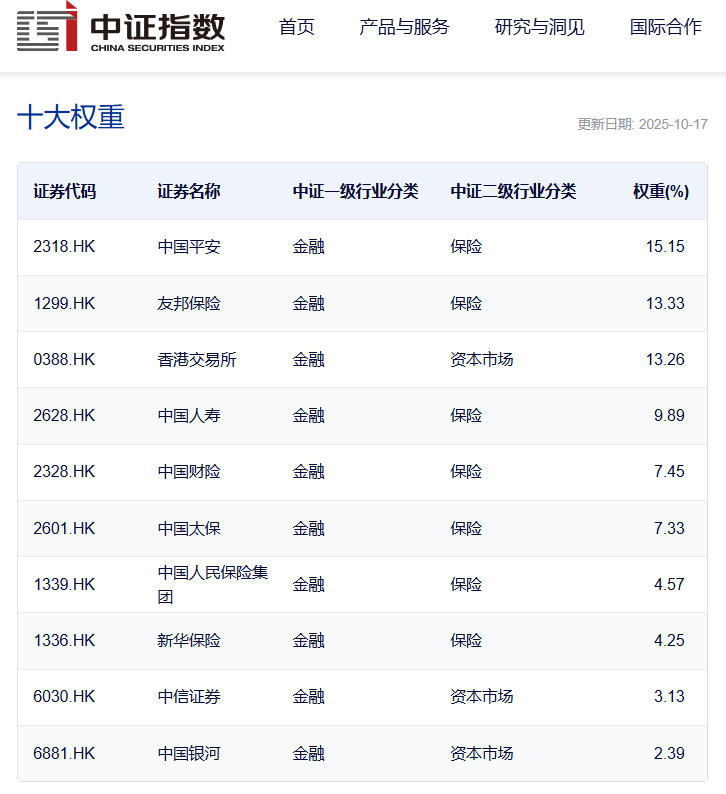Open the 产品与服务 menu
Image resolution: width=726 pixels, height=794 pixels.
pyautogui.click(x=404, y=27)
